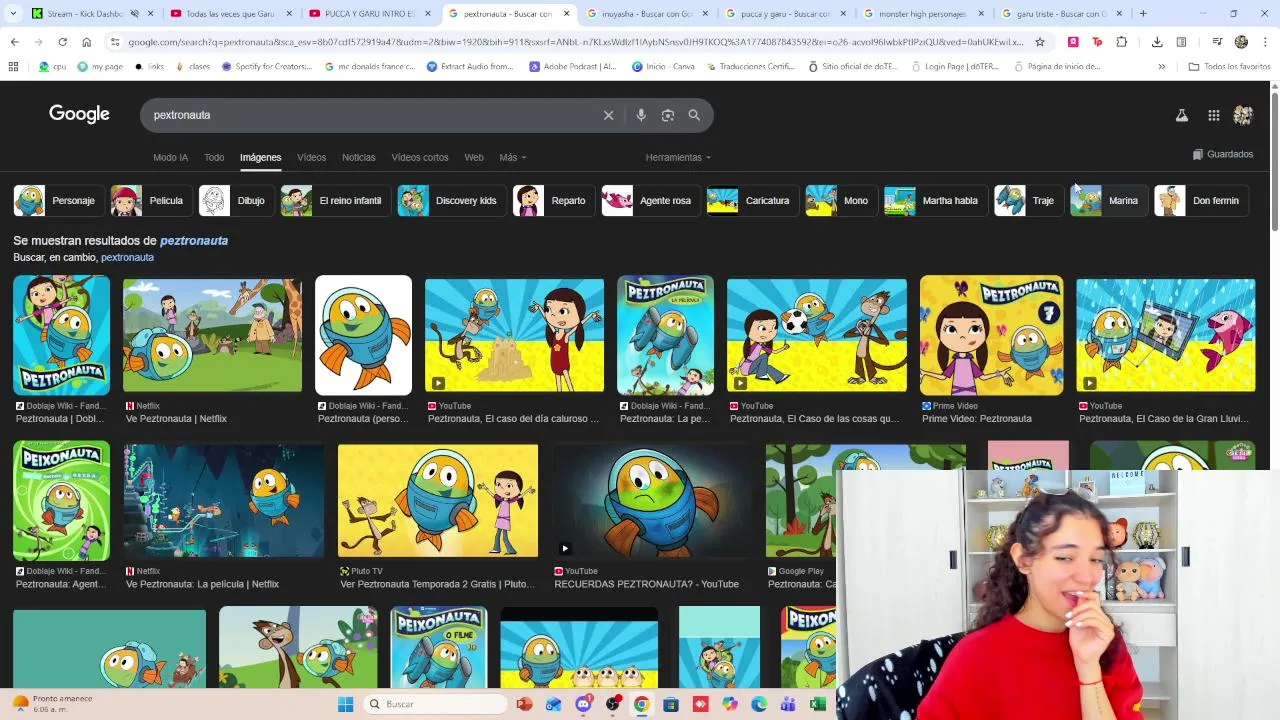Bookmark this page with the star icon
This screenshot has width=1280, height=720.
tap(1040, 42)
